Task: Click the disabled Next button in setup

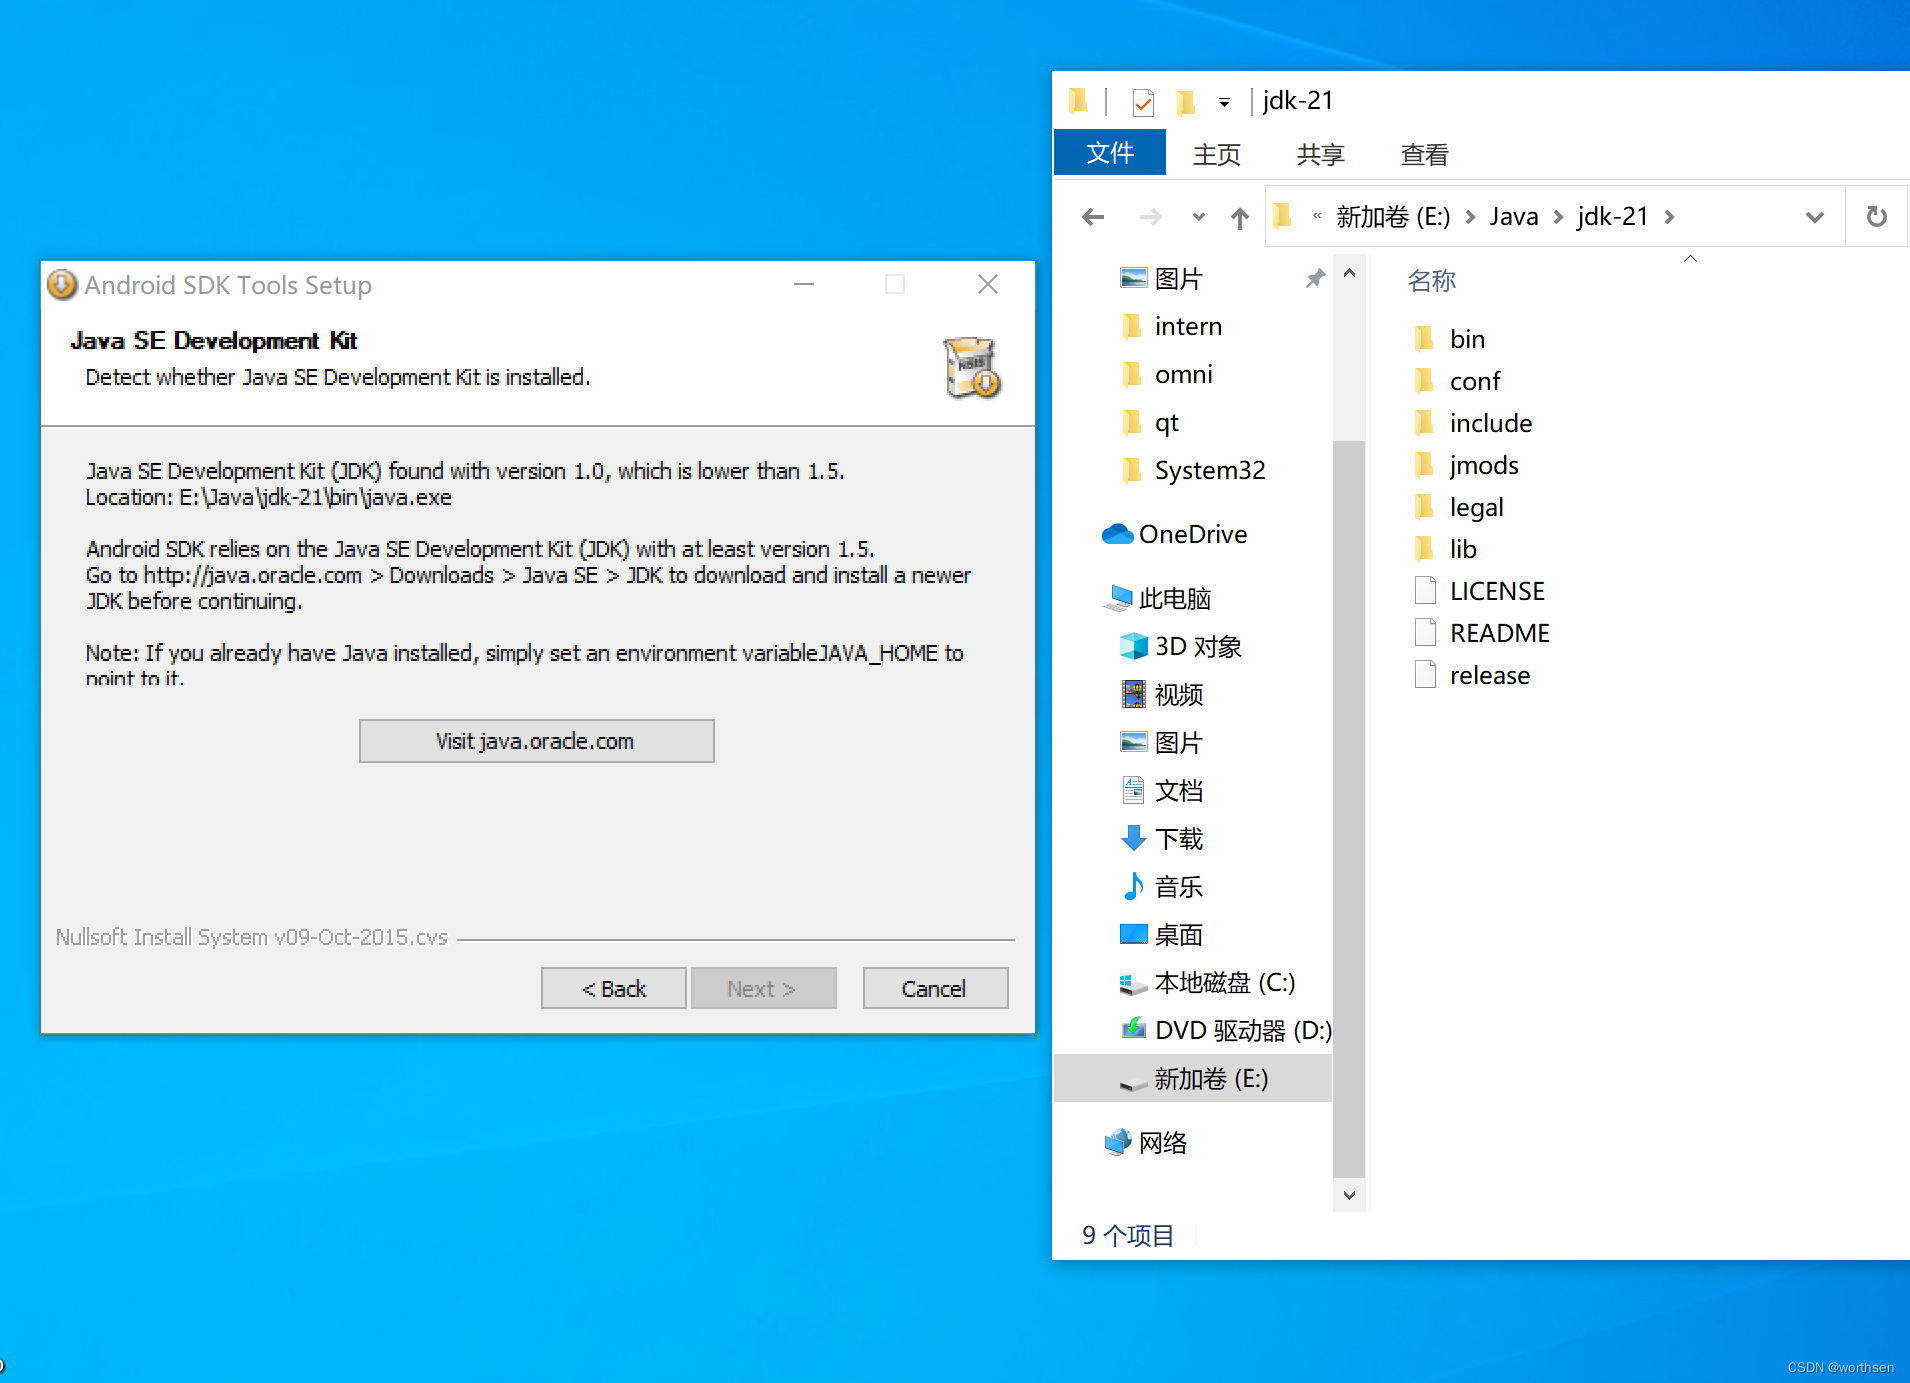Action: point(763,988)
